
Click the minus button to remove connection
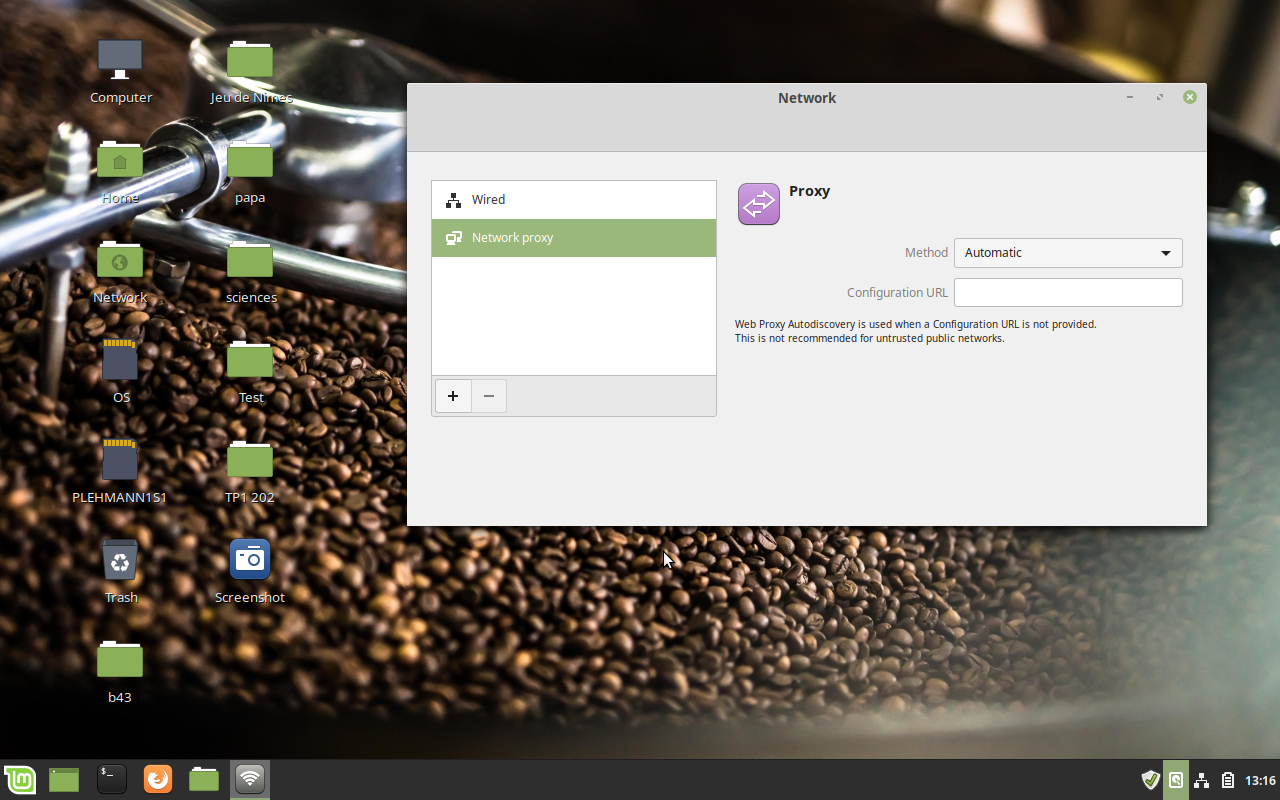[x=489, y=396]
